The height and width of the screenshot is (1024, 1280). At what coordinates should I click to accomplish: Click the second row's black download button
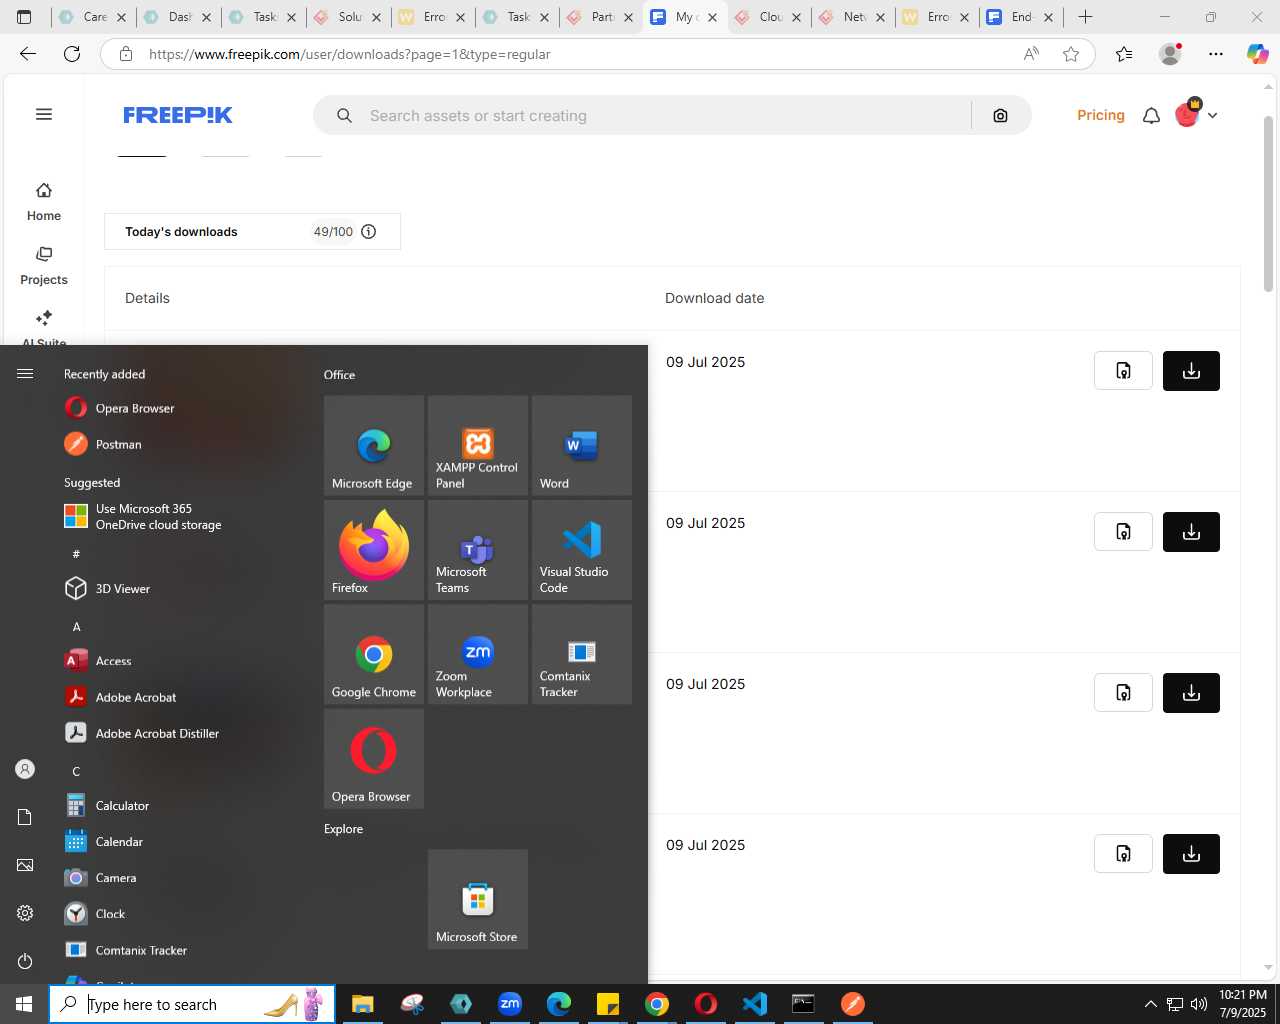(1191, 532)
